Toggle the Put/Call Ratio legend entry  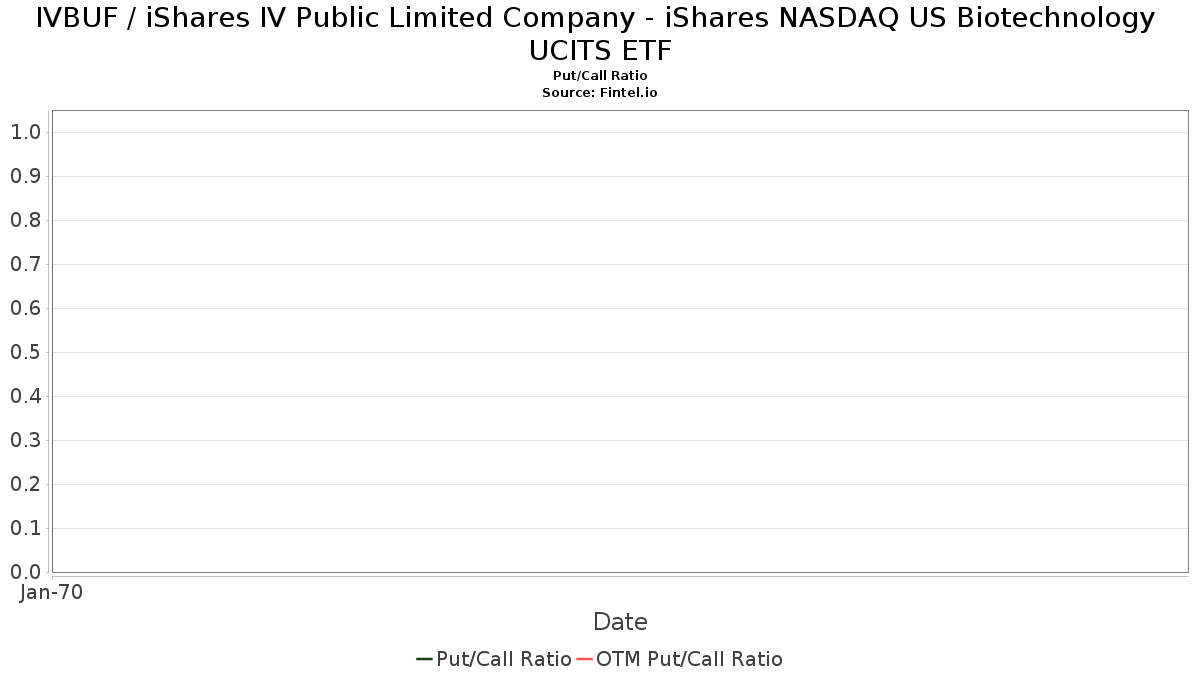503,659
